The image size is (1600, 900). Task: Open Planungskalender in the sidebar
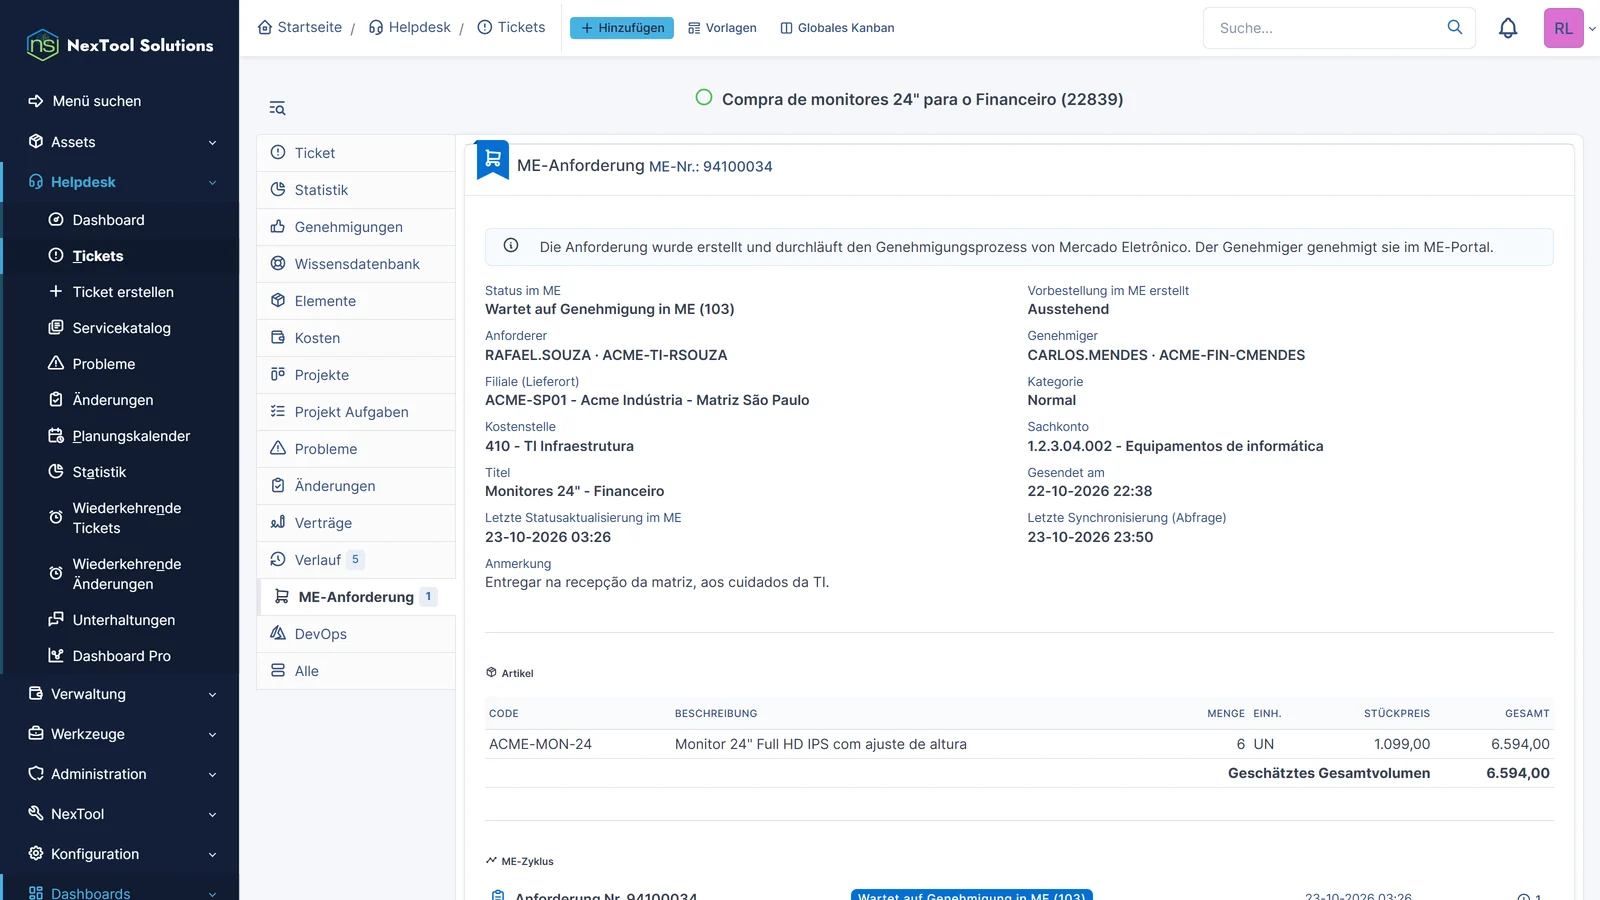[120, 436]
